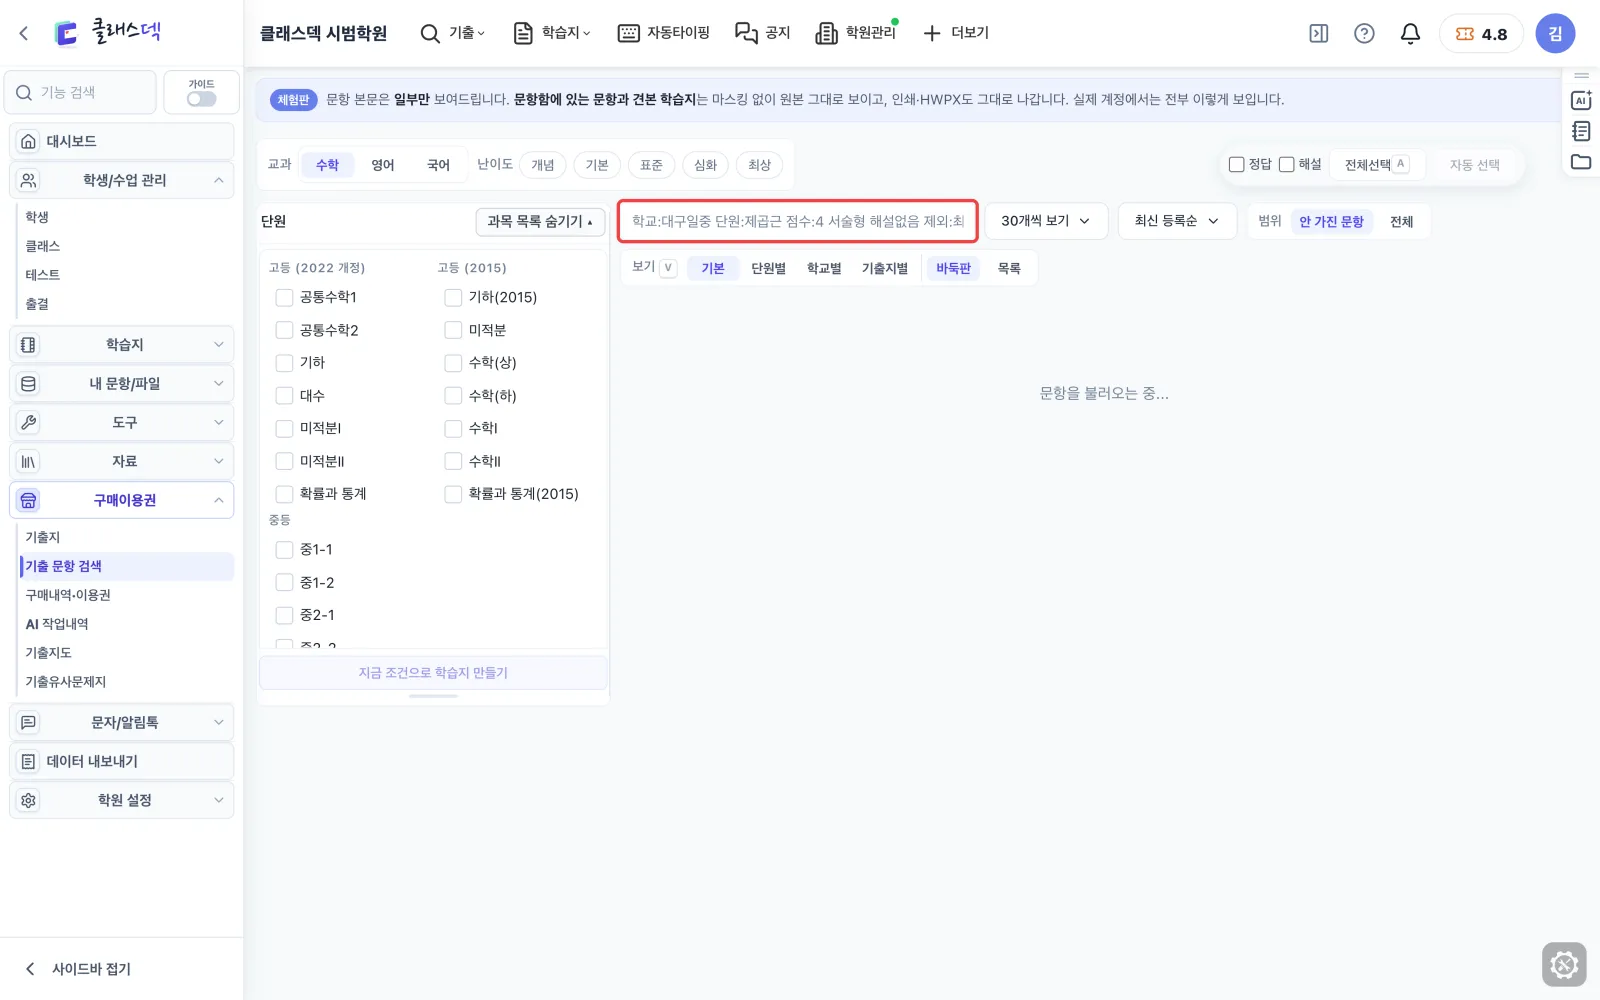1600x1000 pixels.
Task: Open 공지 announcements in the top toolbar
Action: click(763, 33)
